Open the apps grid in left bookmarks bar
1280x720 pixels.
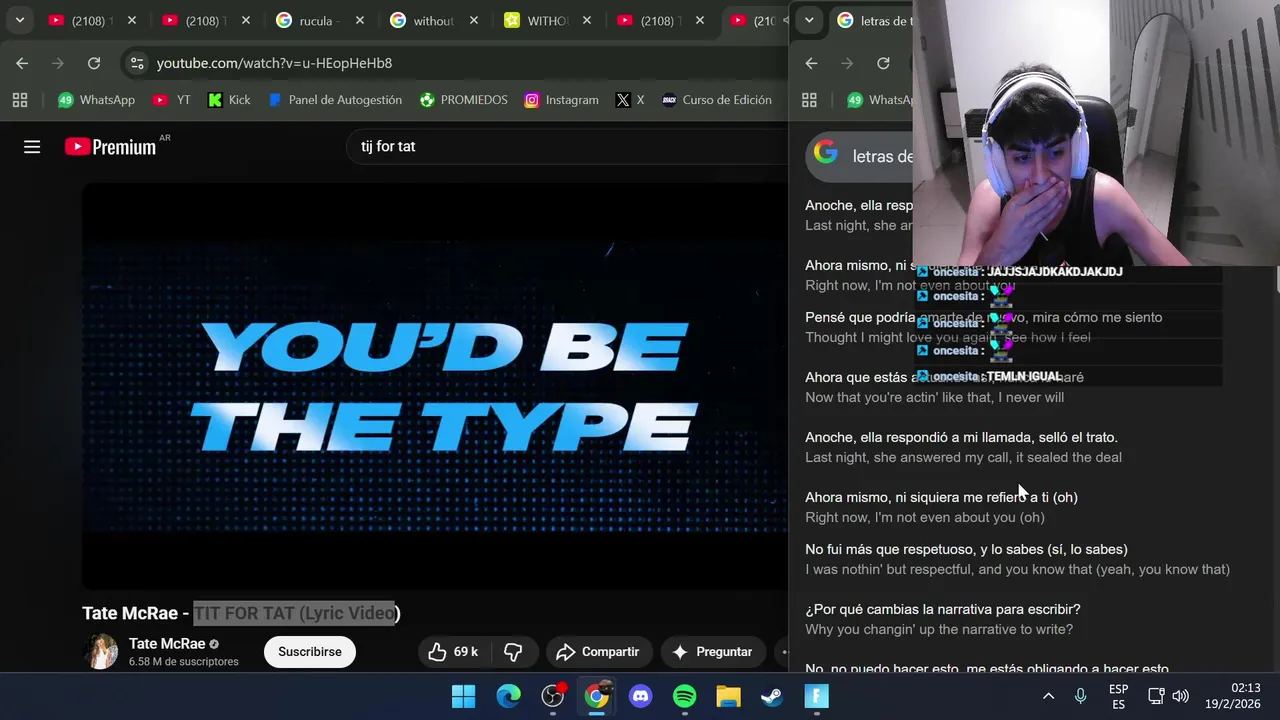click(x=20, y=100)
